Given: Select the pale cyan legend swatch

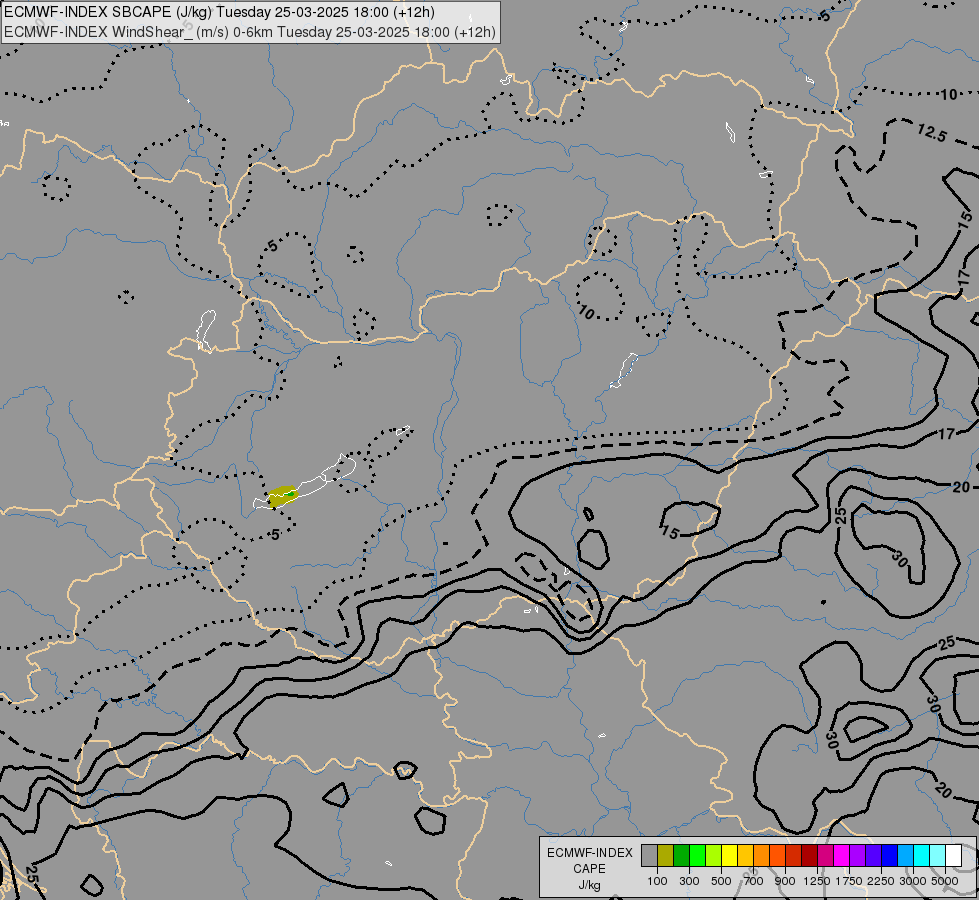Looking at the screenshot, I should pos(938,855).
